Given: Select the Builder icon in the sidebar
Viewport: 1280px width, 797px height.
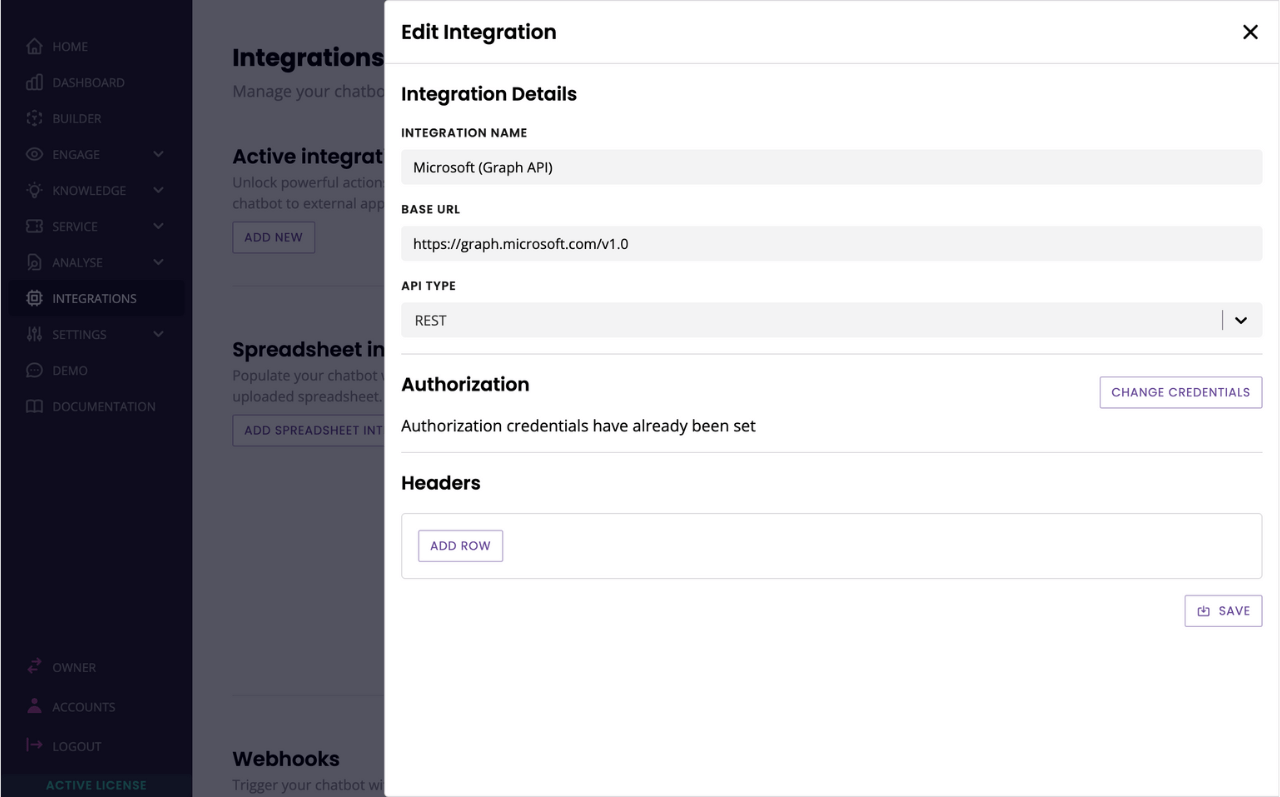Looking at the screenshot, I should (x=34, y=118).
